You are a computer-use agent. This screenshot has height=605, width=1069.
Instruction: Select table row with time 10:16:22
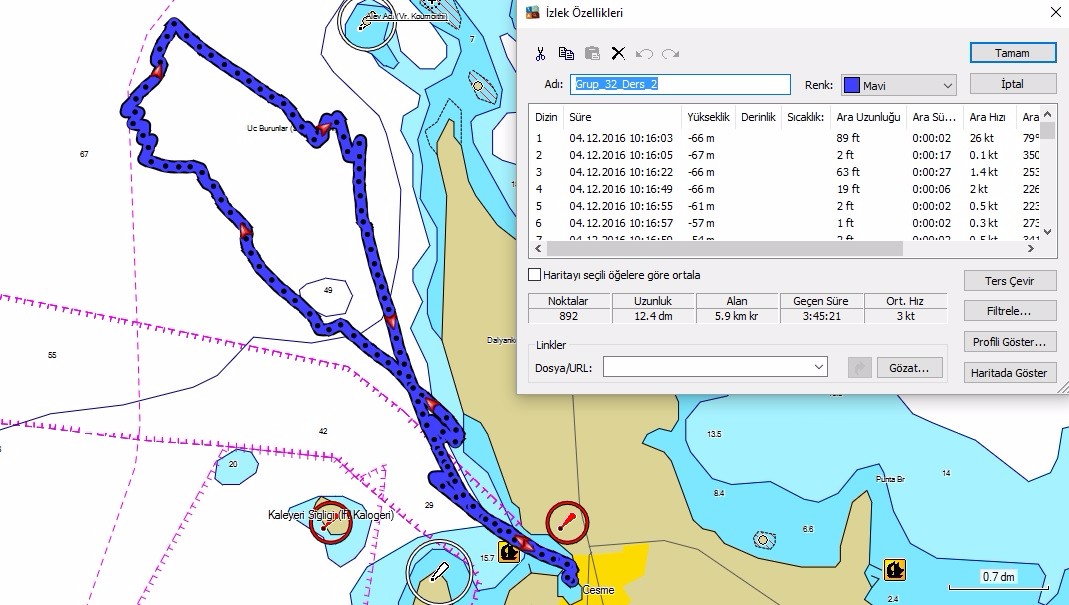pyautogui.click(x=785, y=172)
